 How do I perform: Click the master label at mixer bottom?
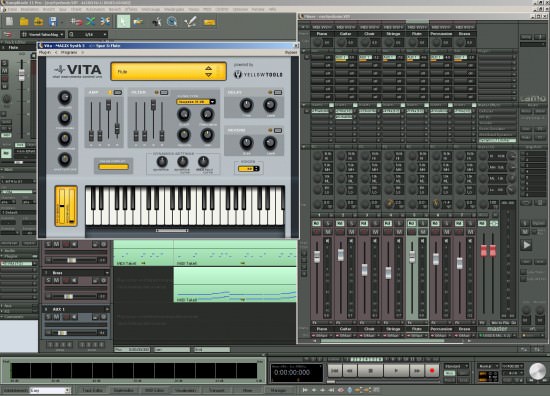point(497,329)
